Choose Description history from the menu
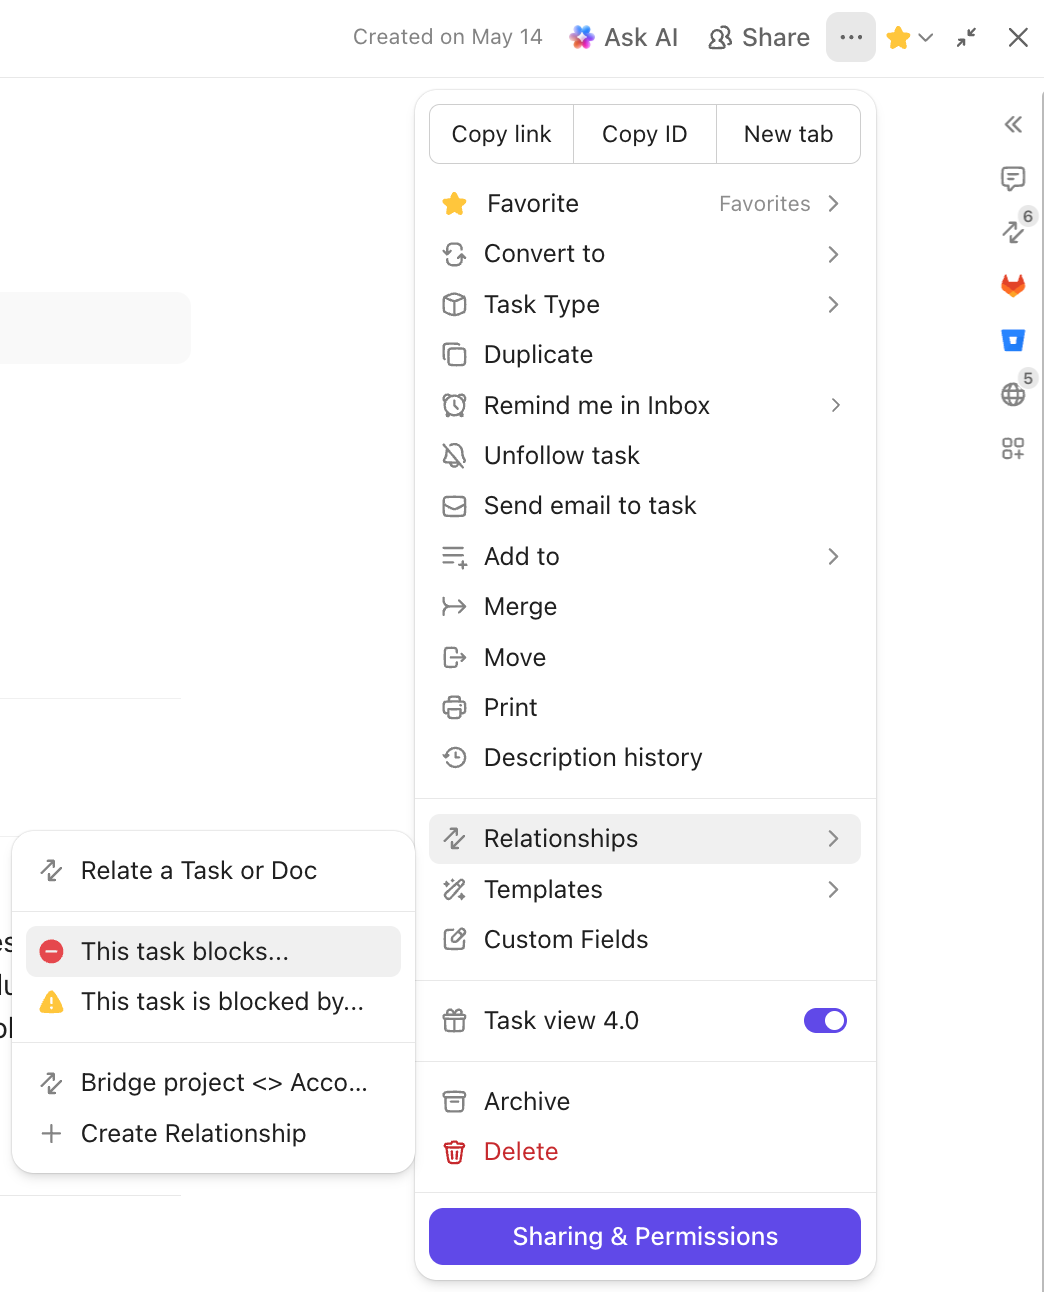1044x1292 pixels. (x=593, y=757)
